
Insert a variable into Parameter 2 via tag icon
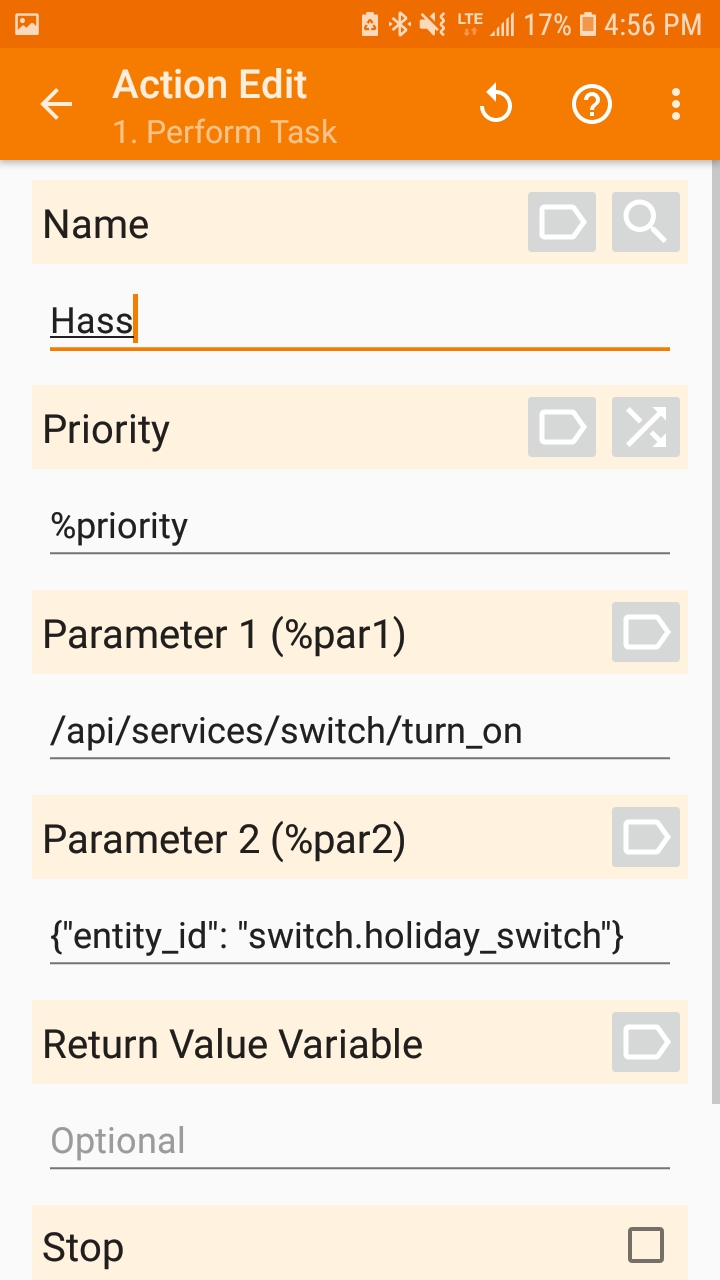click(x=645, y=838)
